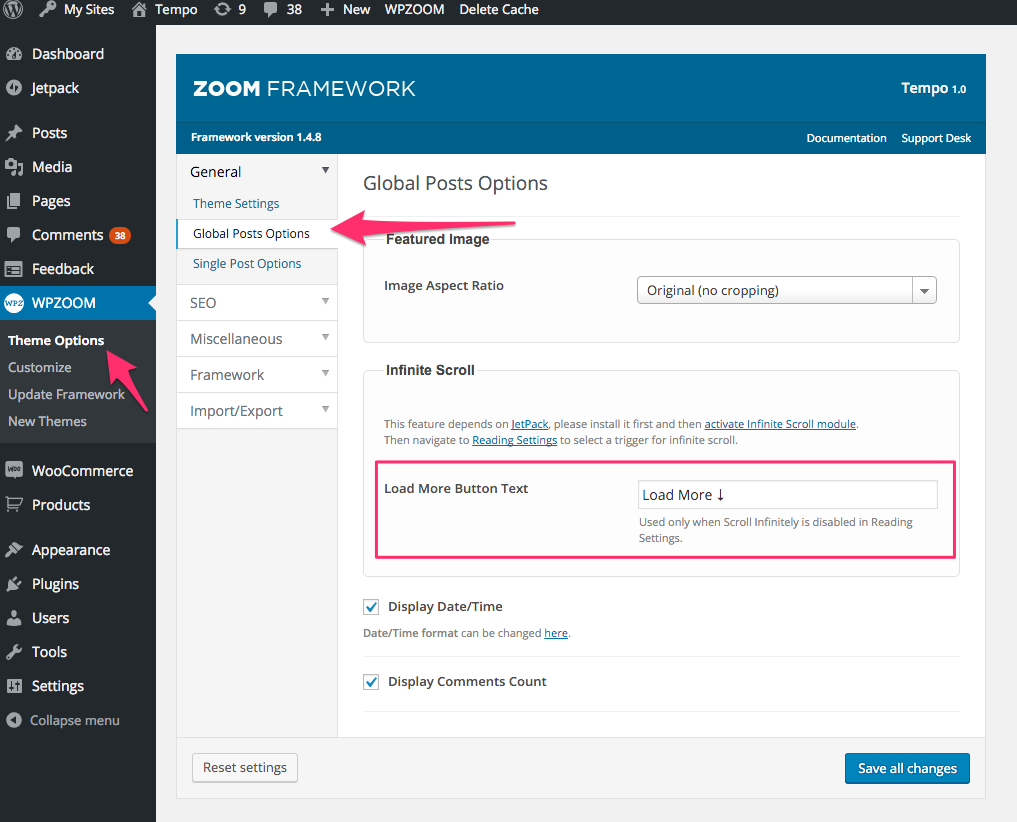
Task: Click the Posts pushpin icon
Action: click(14, 133)
